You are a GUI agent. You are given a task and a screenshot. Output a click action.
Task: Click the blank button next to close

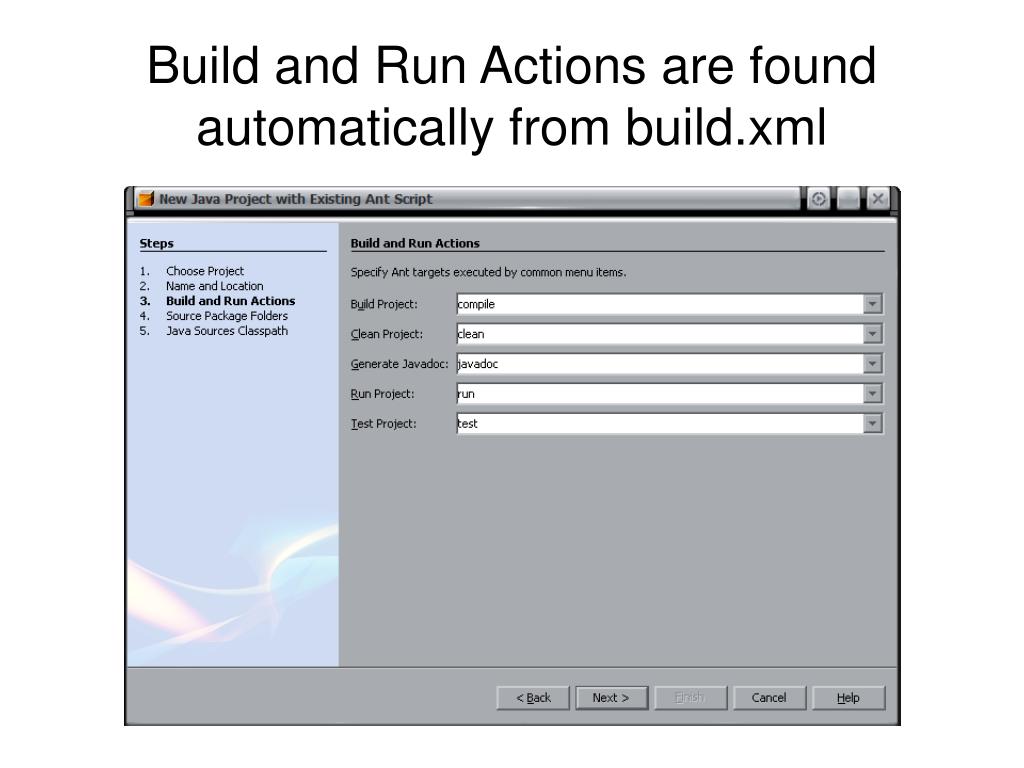848,199
